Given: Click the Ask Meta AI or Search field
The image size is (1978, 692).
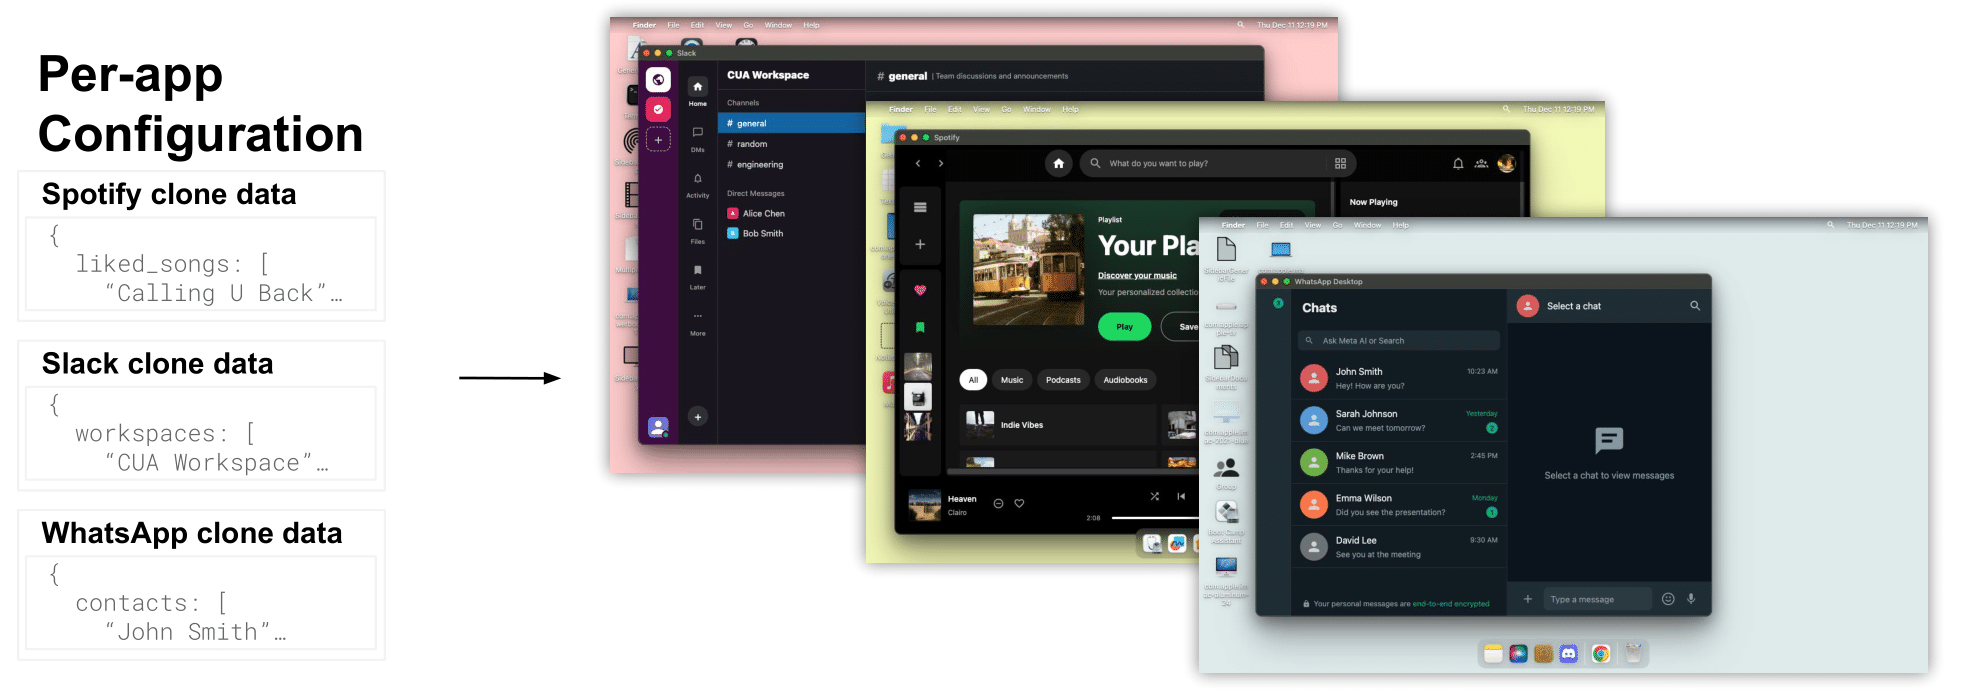Looking at the screenshot, I should 1398,341.
